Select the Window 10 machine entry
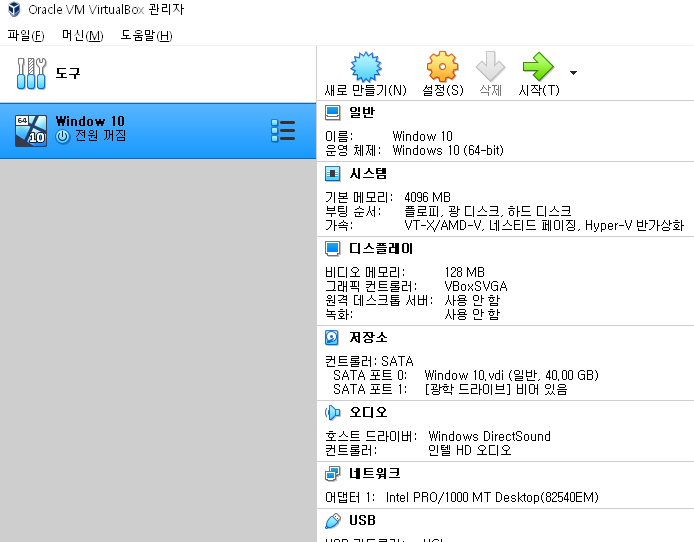Image resolution: width=694 pixels, height=542 pixels. (x=158, y=131)
